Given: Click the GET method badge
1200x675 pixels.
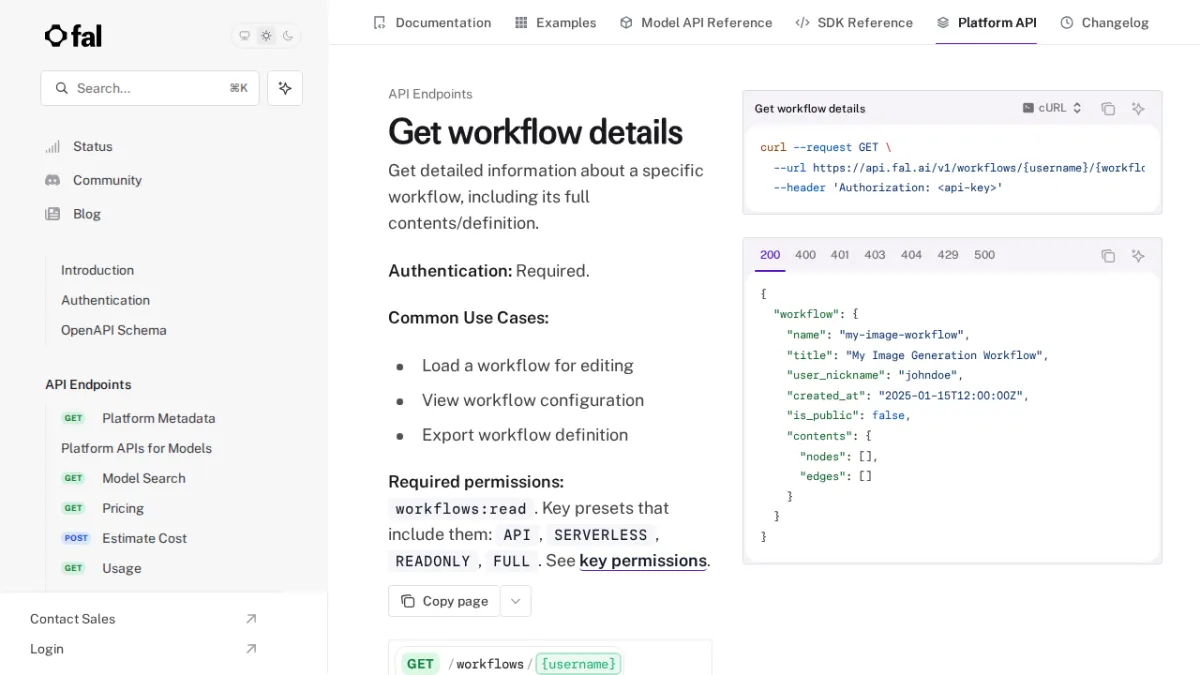Looking at the screenshot, I should tap(420, 664).
